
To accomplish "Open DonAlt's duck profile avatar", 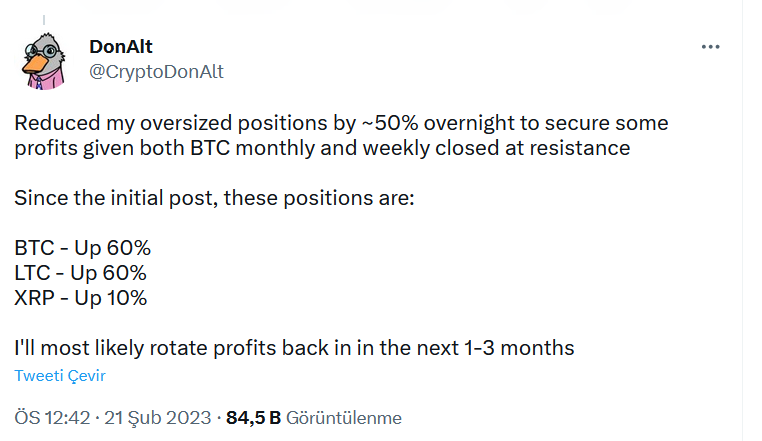I will [x=43, y=61].
